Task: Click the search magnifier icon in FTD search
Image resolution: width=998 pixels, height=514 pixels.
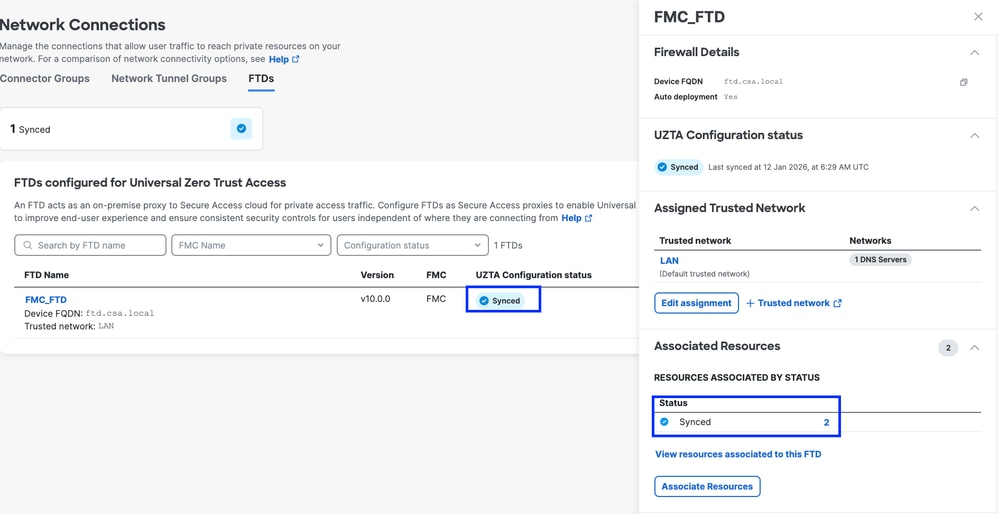Action: point(27,246)
